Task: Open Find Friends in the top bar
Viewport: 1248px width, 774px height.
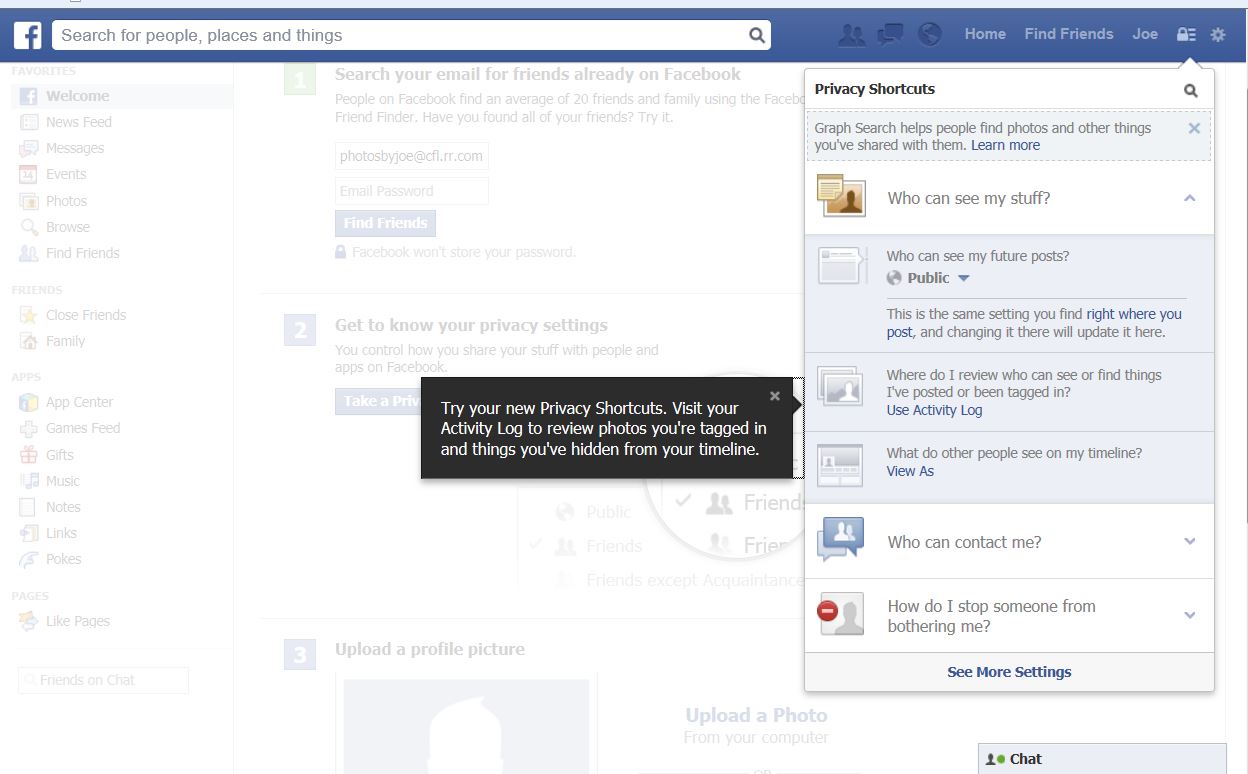Action: tap(1069, 34)
